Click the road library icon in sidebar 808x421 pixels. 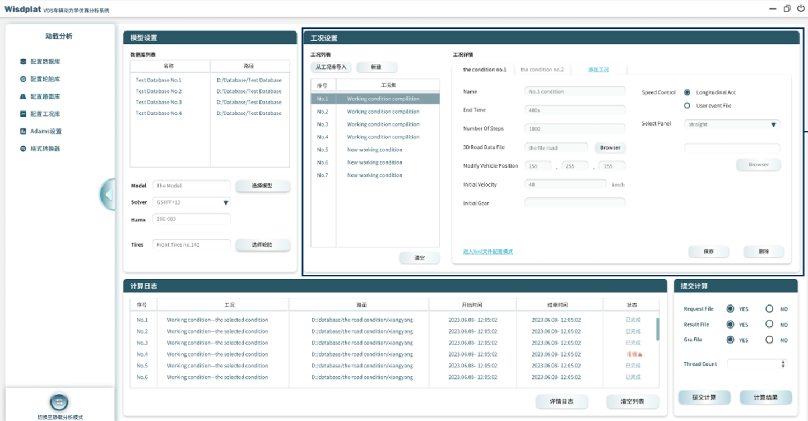tap(22, 97)
